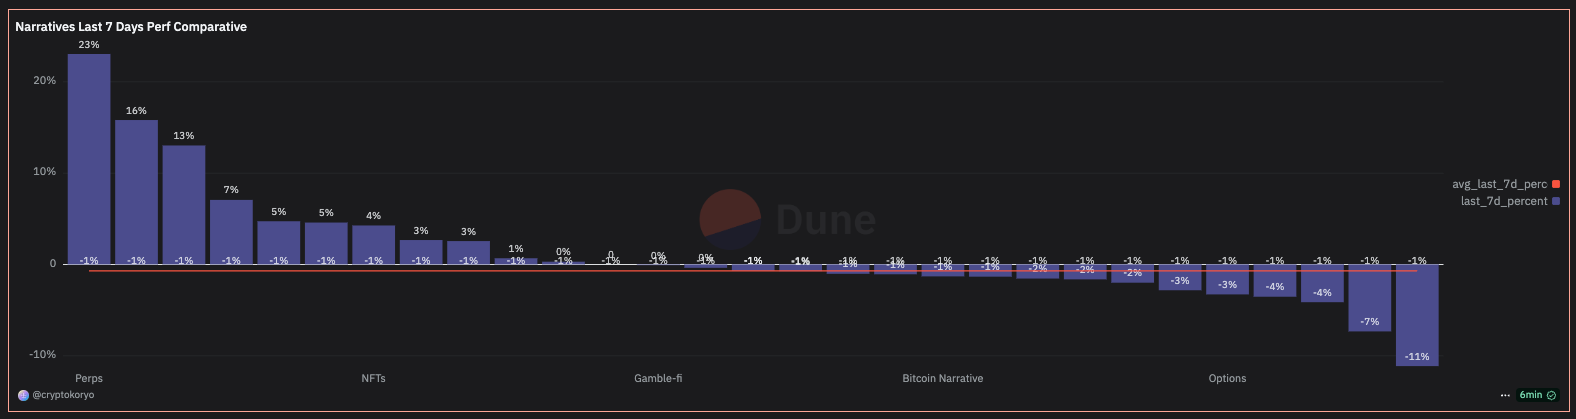This screenshot has height=419, width=1576.
Task: Click the Perps x-axis label
Action: point(89,378)
